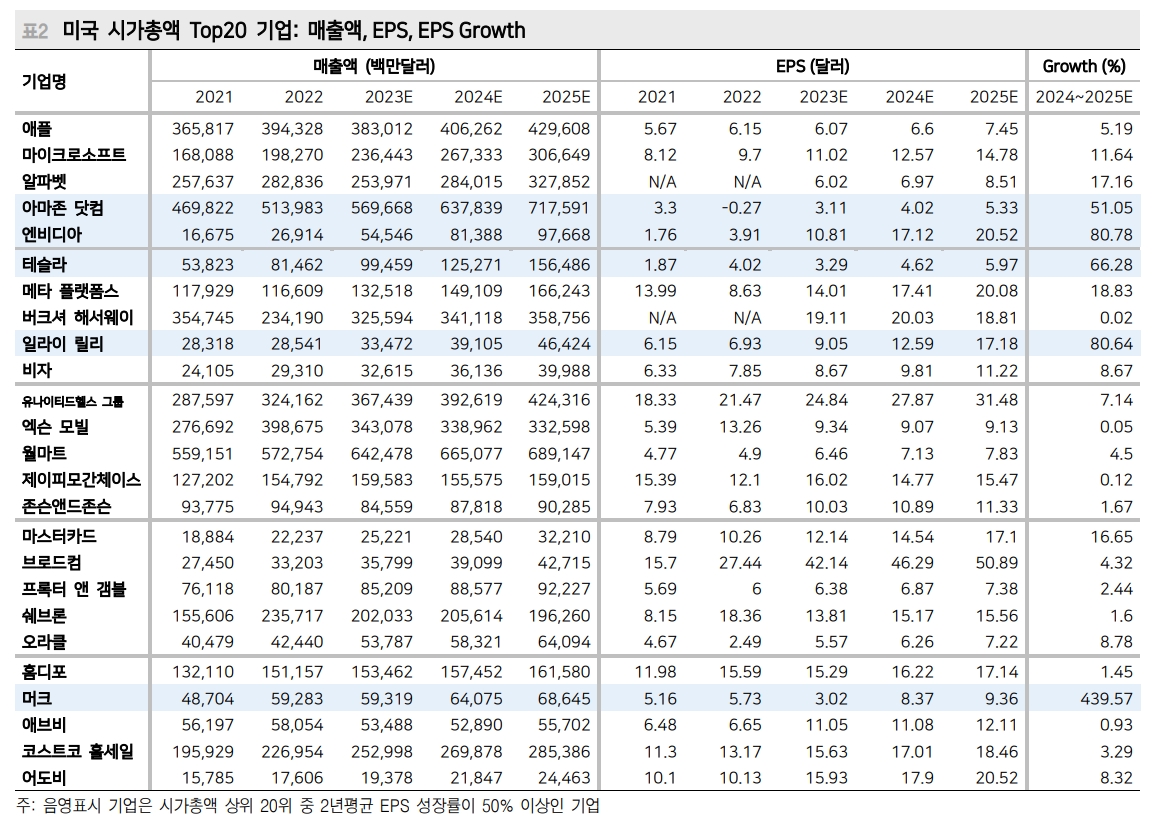Click Home Depot's 2022 EPS 15.59
This screenshot has height=816, width=1162.
coord(740,672)
